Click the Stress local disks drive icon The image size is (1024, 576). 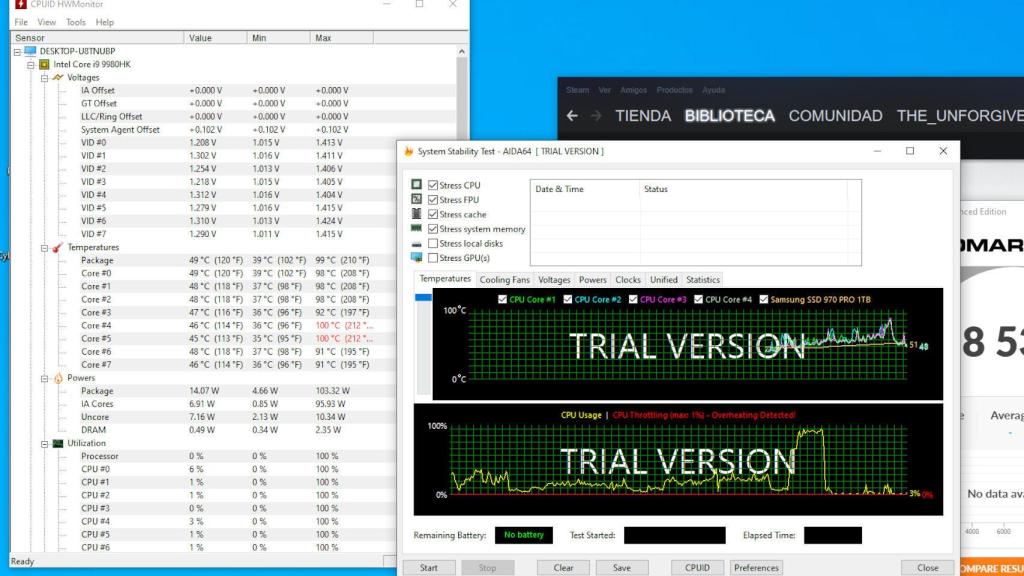[416, 242]
